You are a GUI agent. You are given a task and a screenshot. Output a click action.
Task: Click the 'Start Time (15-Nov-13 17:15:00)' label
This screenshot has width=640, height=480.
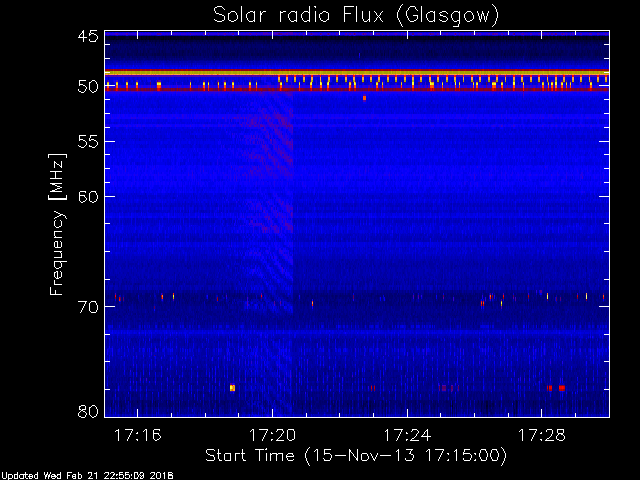[356, 456]
